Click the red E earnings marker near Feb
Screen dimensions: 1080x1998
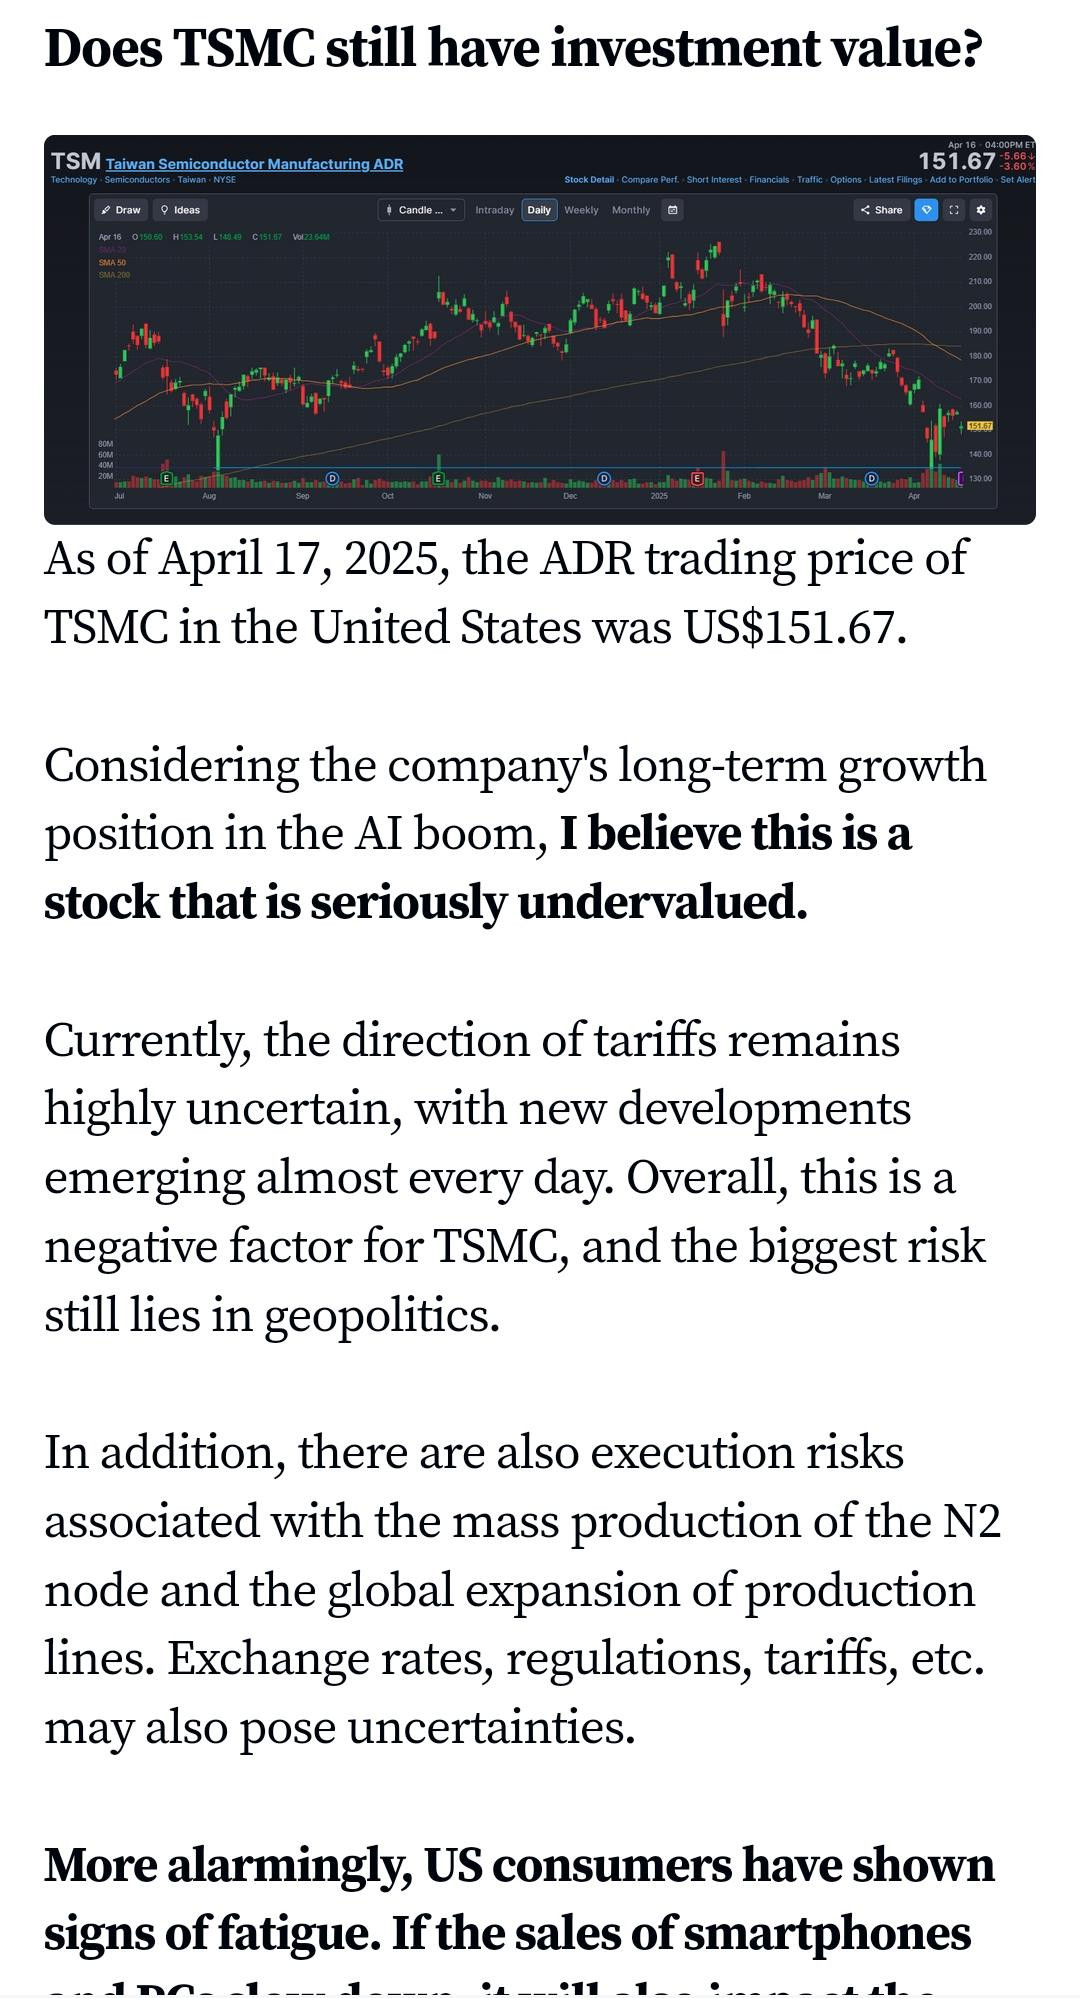point(697,479)
